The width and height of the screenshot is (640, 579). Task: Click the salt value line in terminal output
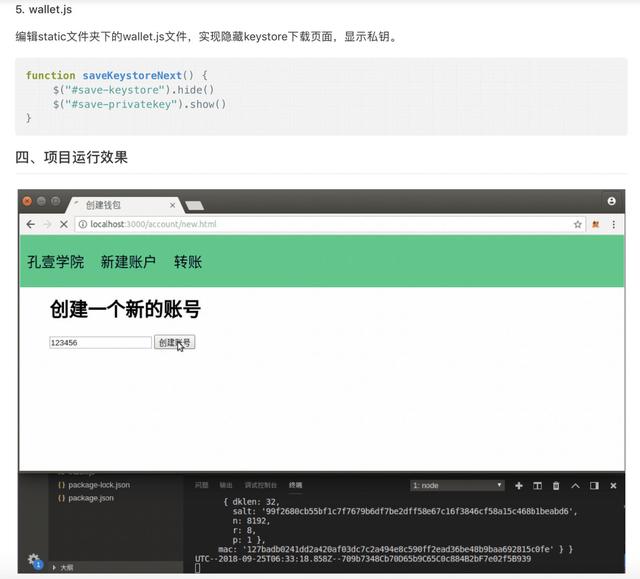pyautogui.click(x=405, y=511)
